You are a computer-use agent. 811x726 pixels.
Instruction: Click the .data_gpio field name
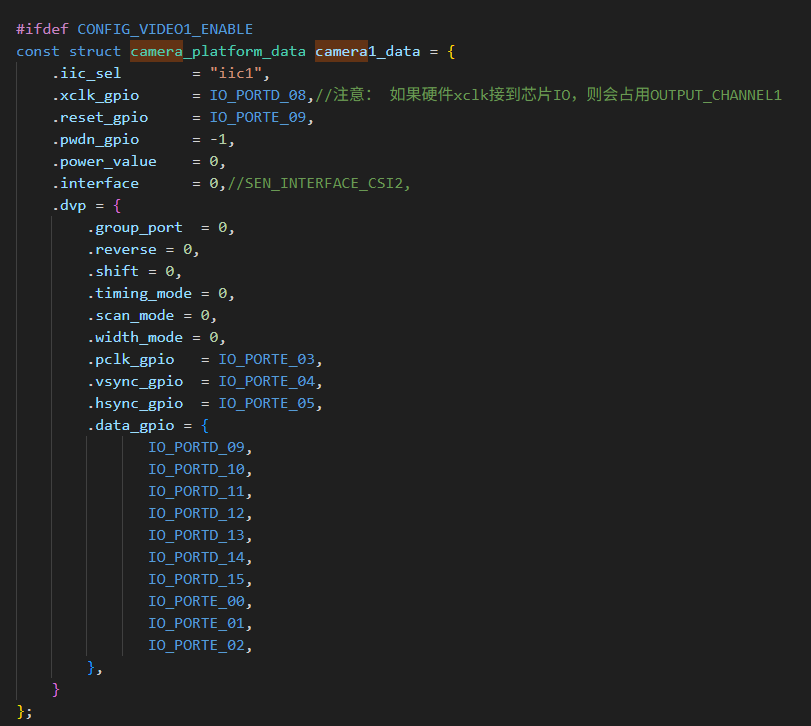pyautogui.click(x=130, y=426)
